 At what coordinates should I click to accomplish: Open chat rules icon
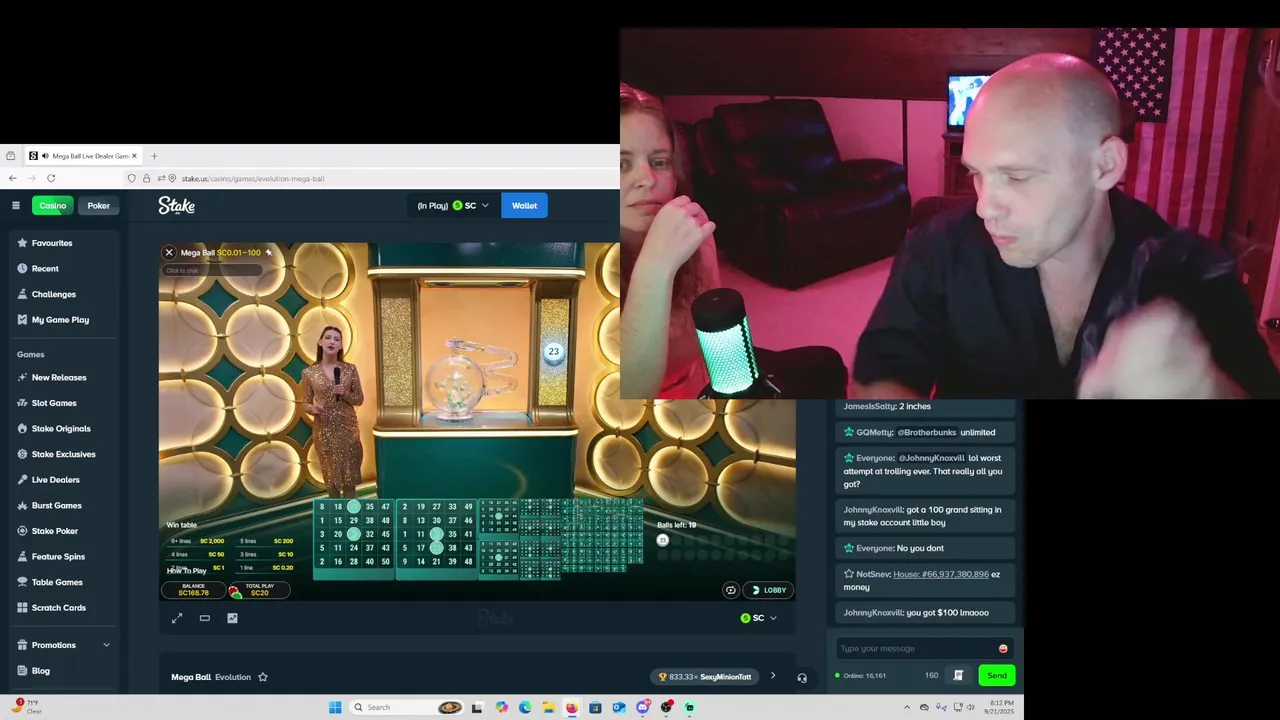click(x=958, y=675)
